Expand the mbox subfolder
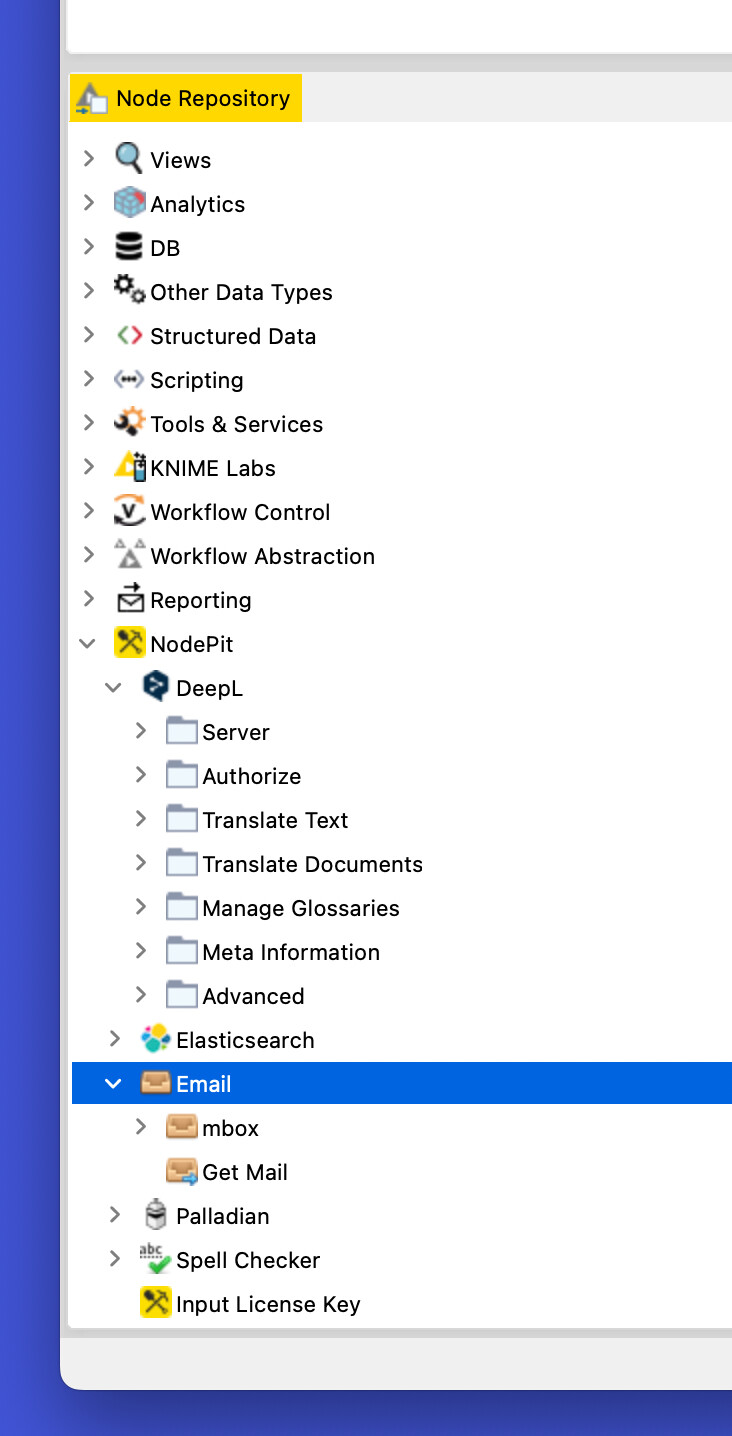This screenshot has width=732, height=1436. (141, 1126)
